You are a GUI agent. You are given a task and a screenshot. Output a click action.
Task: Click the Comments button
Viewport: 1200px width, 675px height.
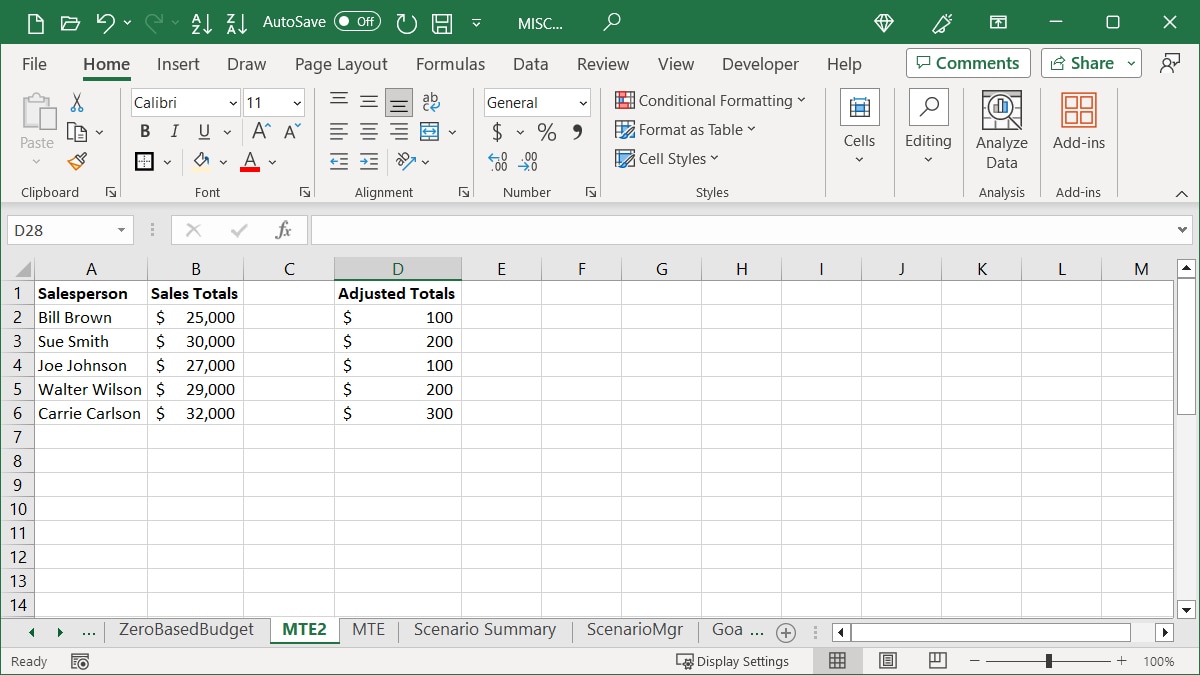click(967, 63)
